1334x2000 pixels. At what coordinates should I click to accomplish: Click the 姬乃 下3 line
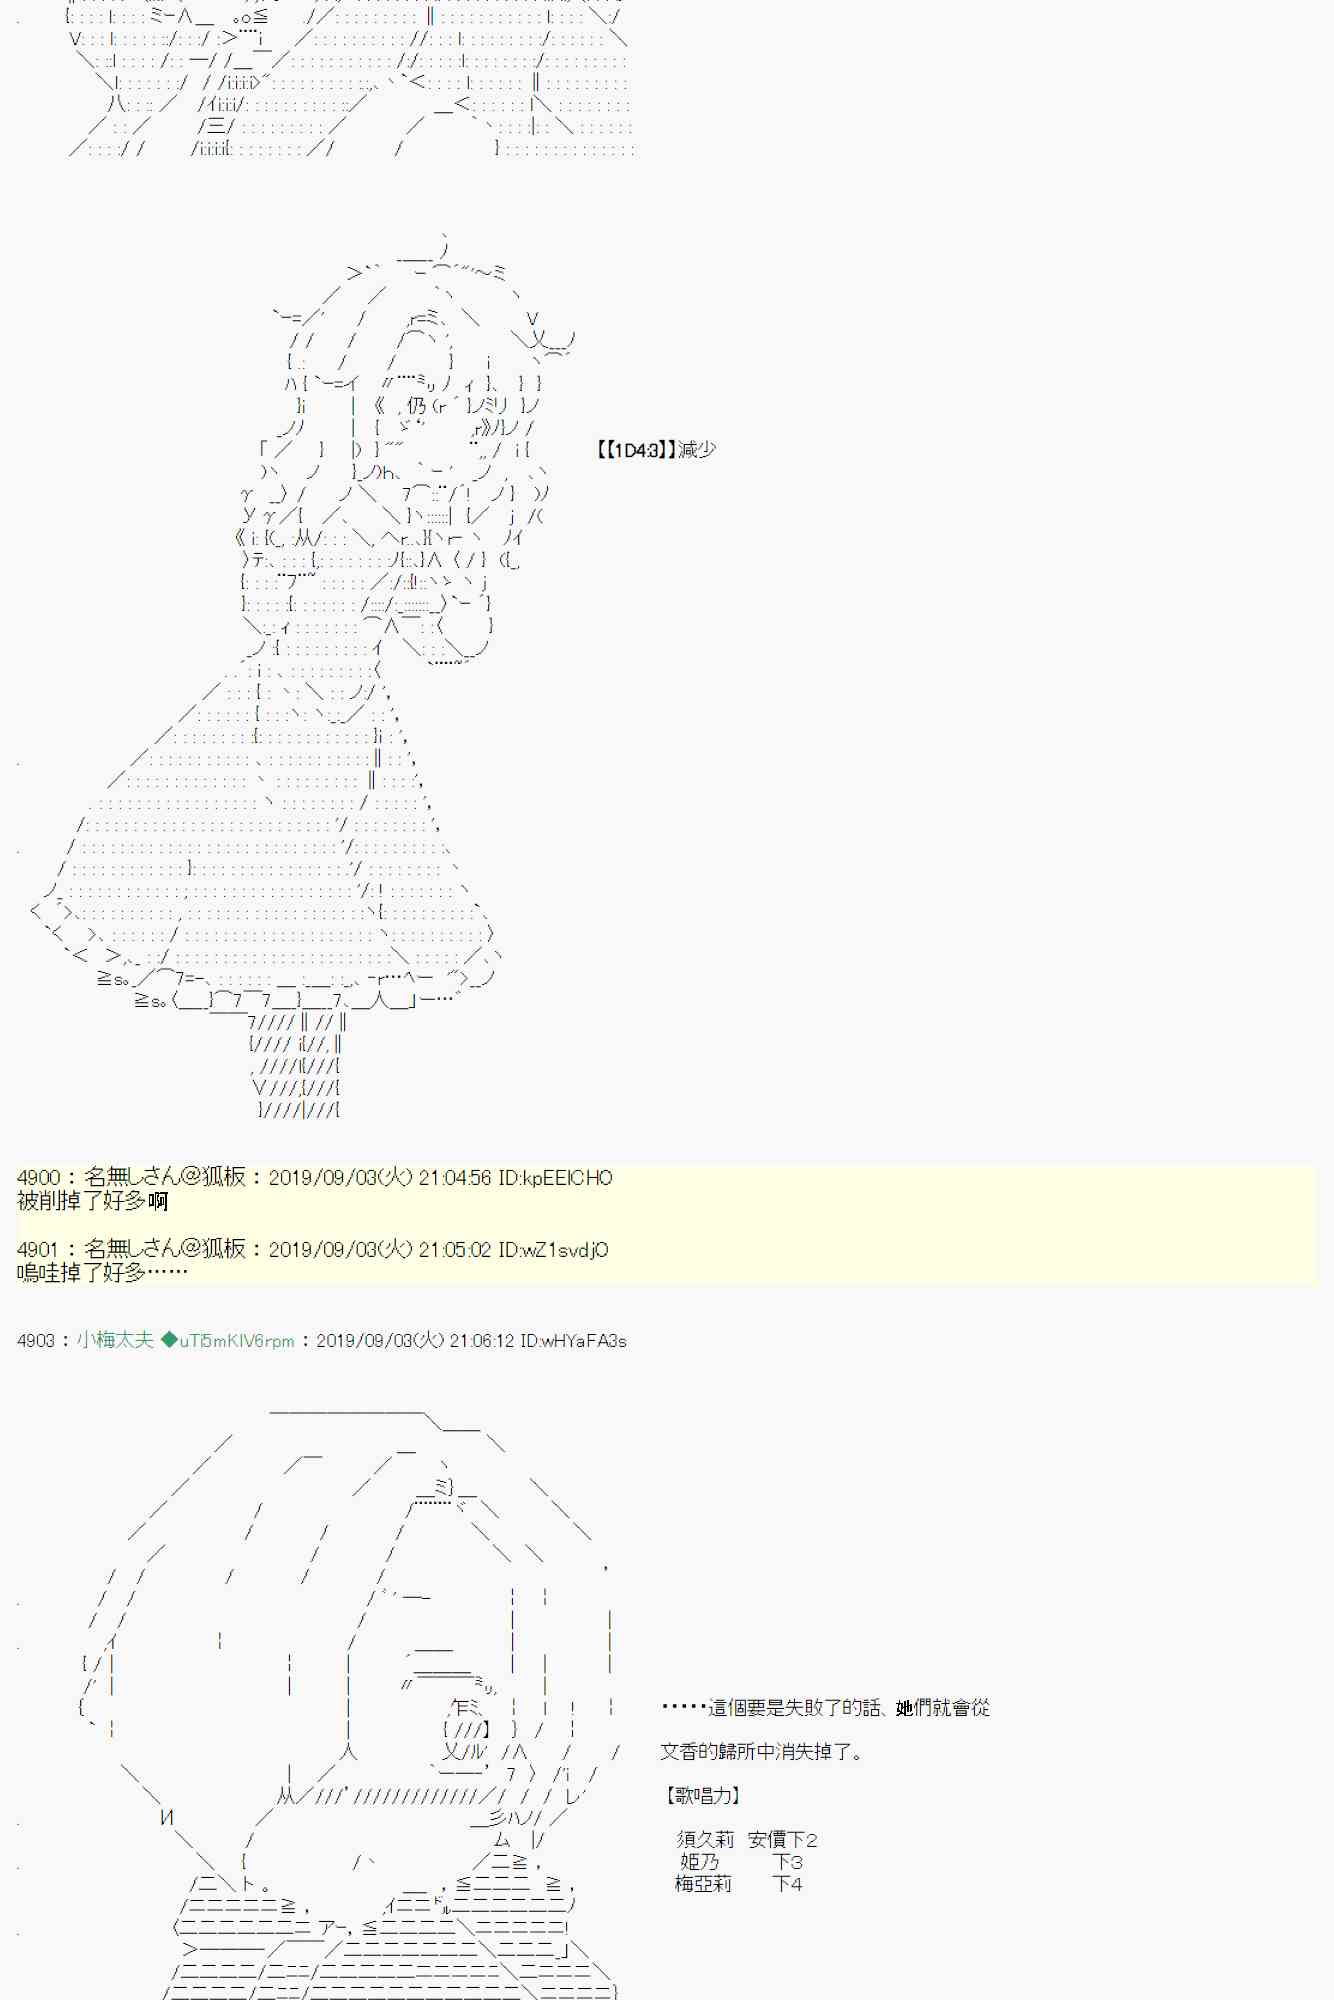point(740,1862)
